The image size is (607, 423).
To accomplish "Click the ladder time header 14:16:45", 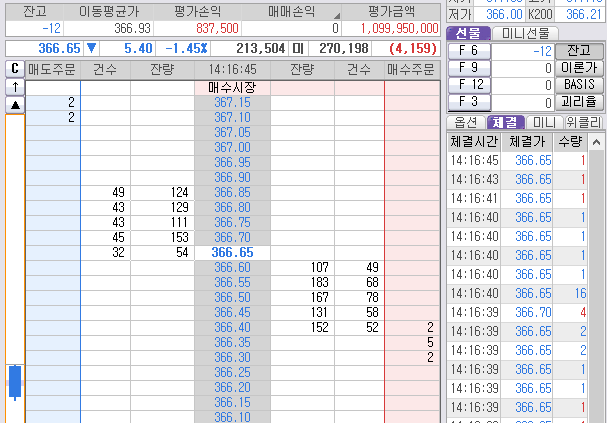I will pyautogui.click(x=232, y=70).
